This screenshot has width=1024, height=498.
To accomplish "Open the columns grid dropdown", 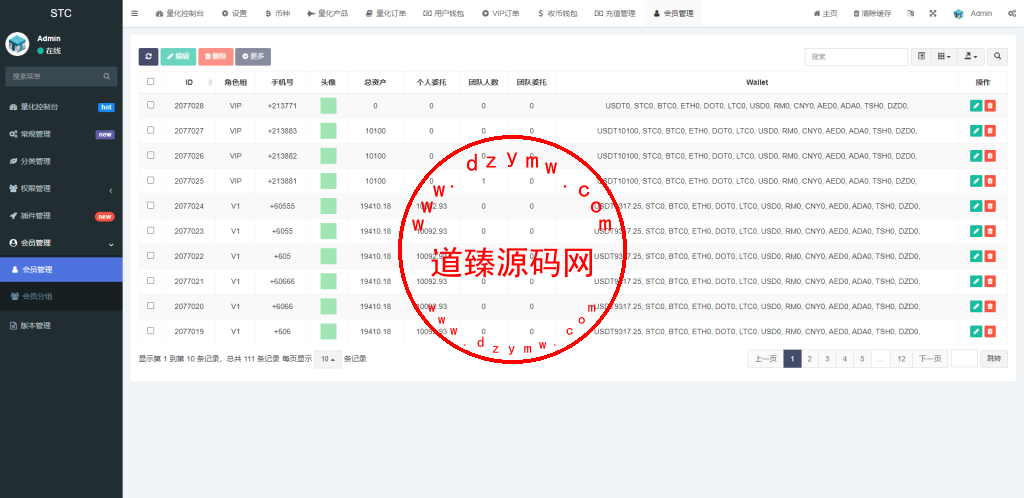I will (x=944, y=57).
